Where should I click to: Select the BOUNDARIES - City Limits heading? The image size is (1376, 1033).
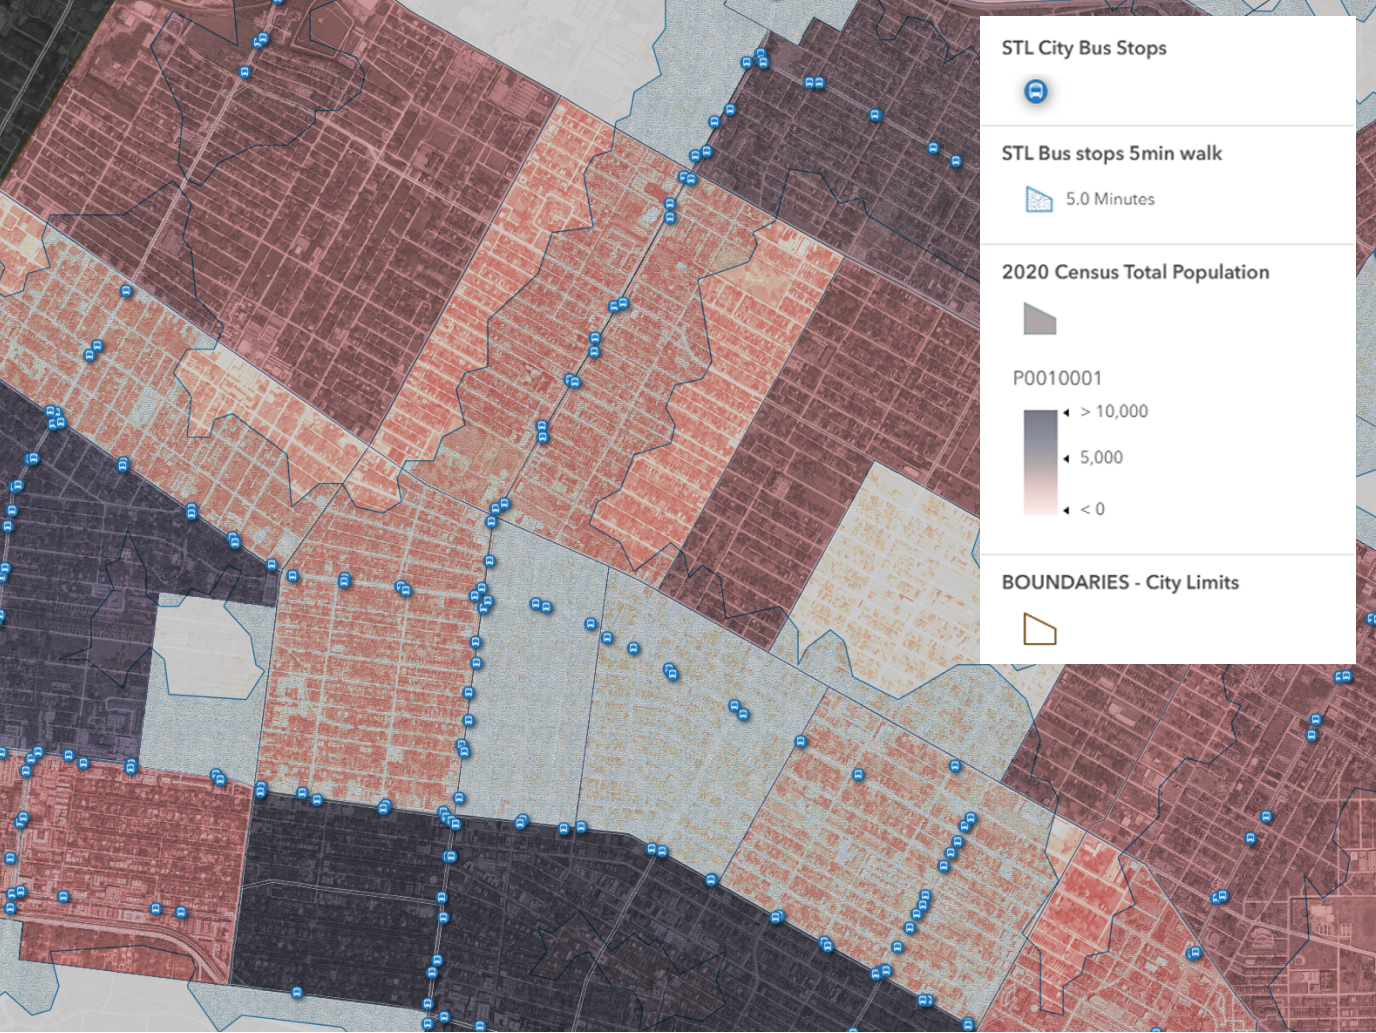1120,582
